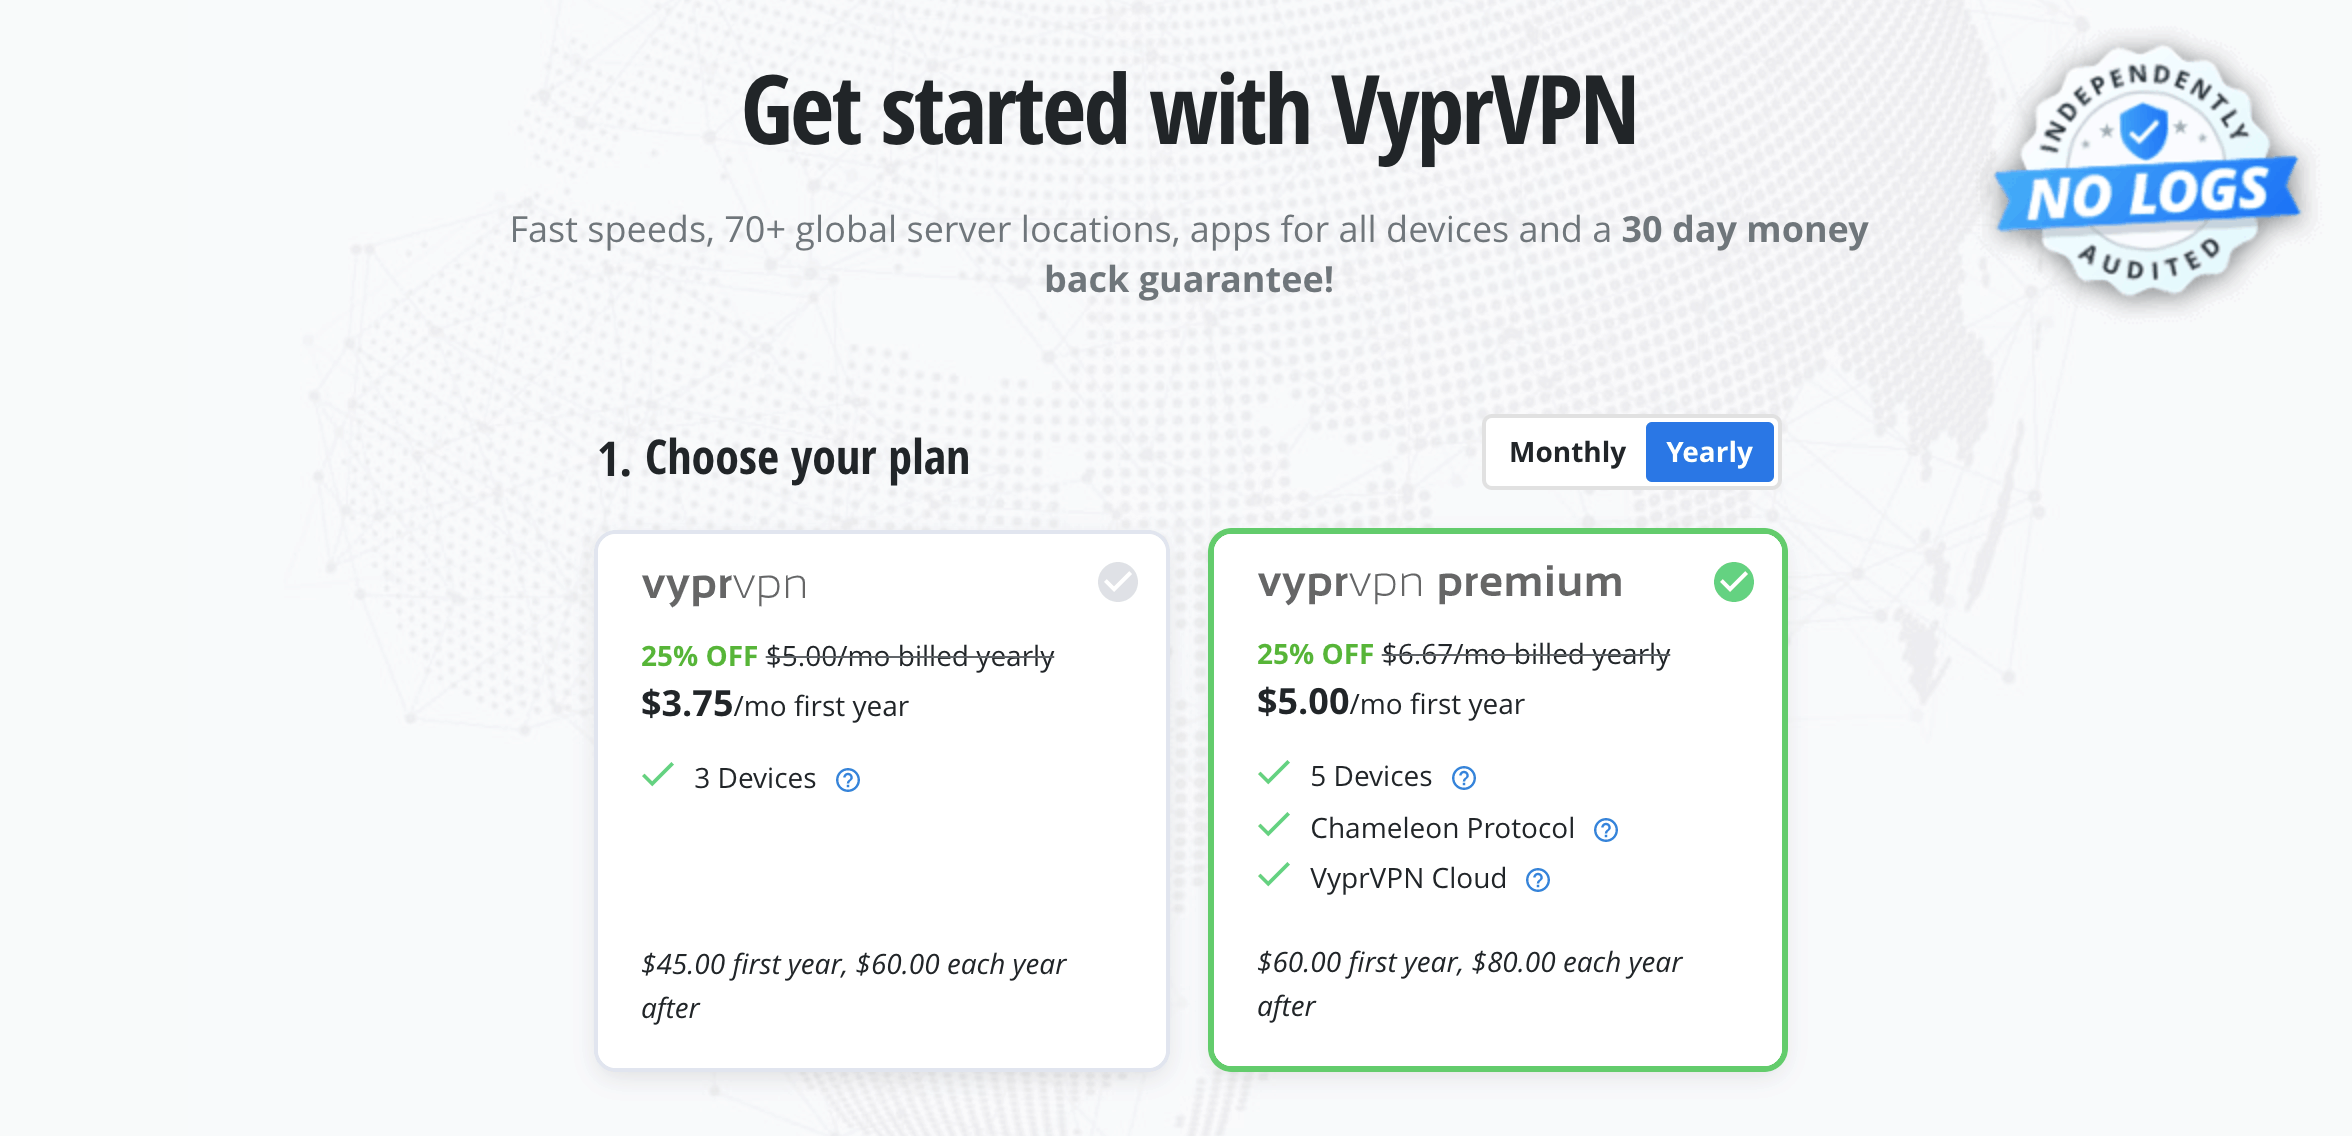Click the $60.00 first year premium billing note

point(1469,984)
